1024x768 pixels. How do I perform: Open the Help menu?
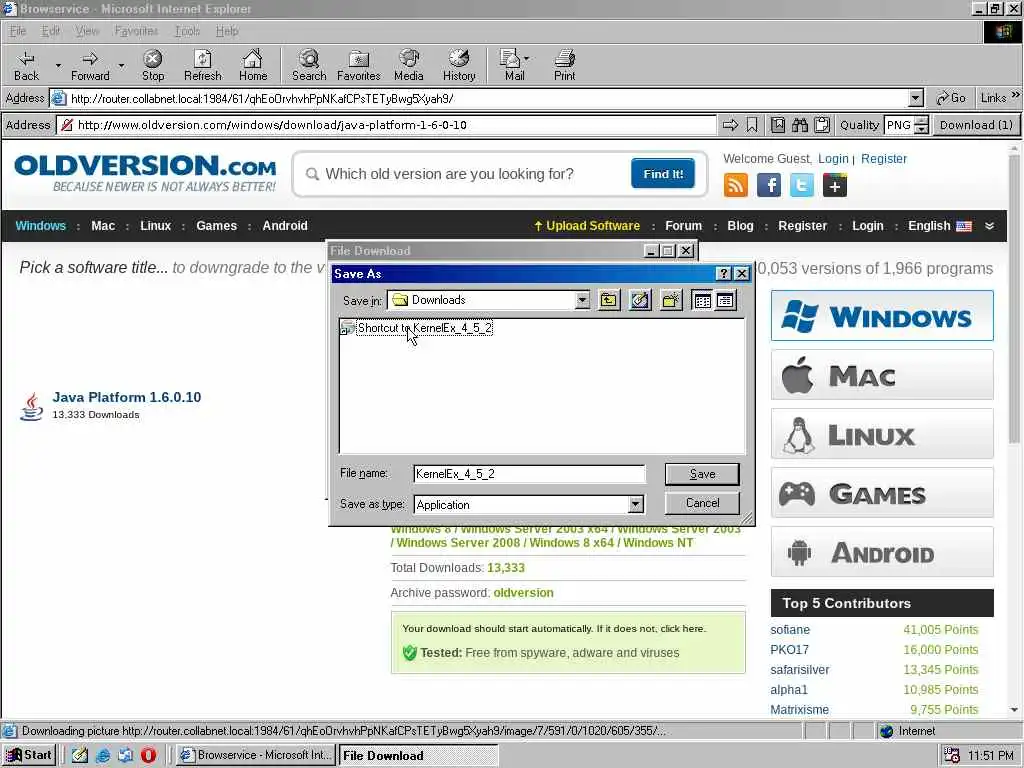227,31
